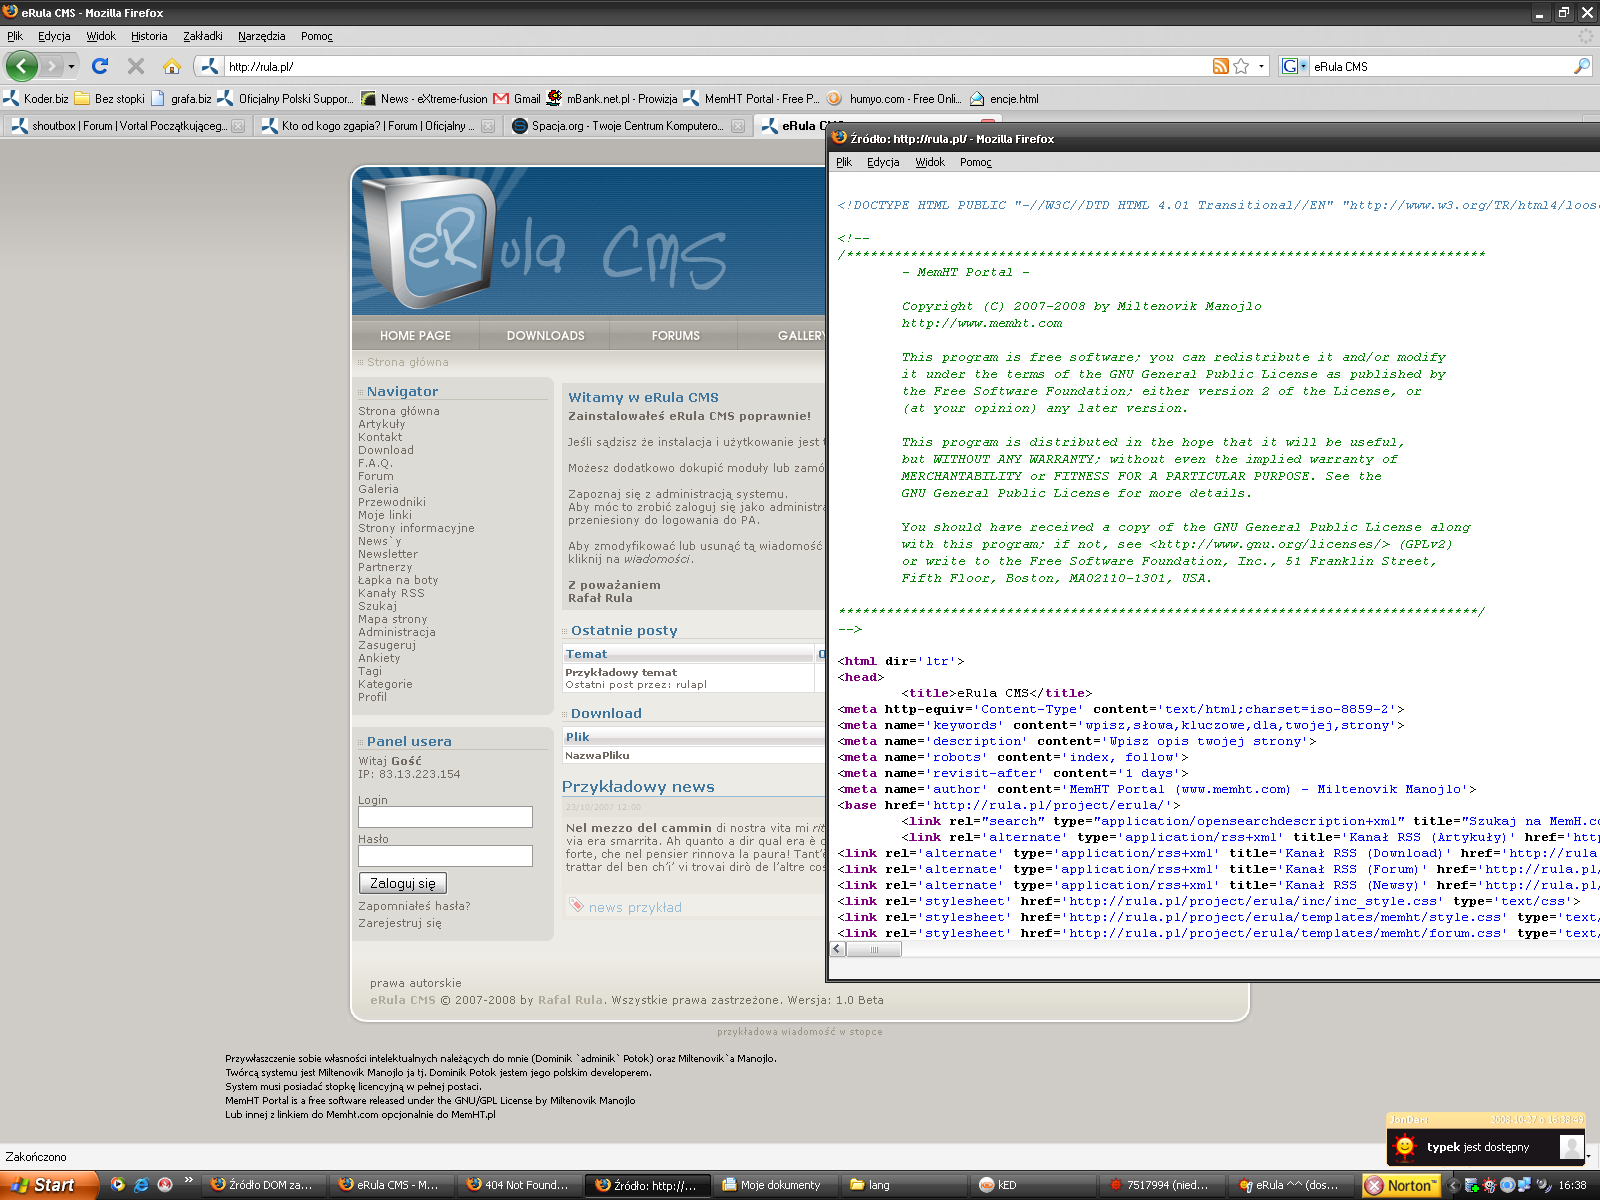Open the address bar history dropdown

[1261, 67]
